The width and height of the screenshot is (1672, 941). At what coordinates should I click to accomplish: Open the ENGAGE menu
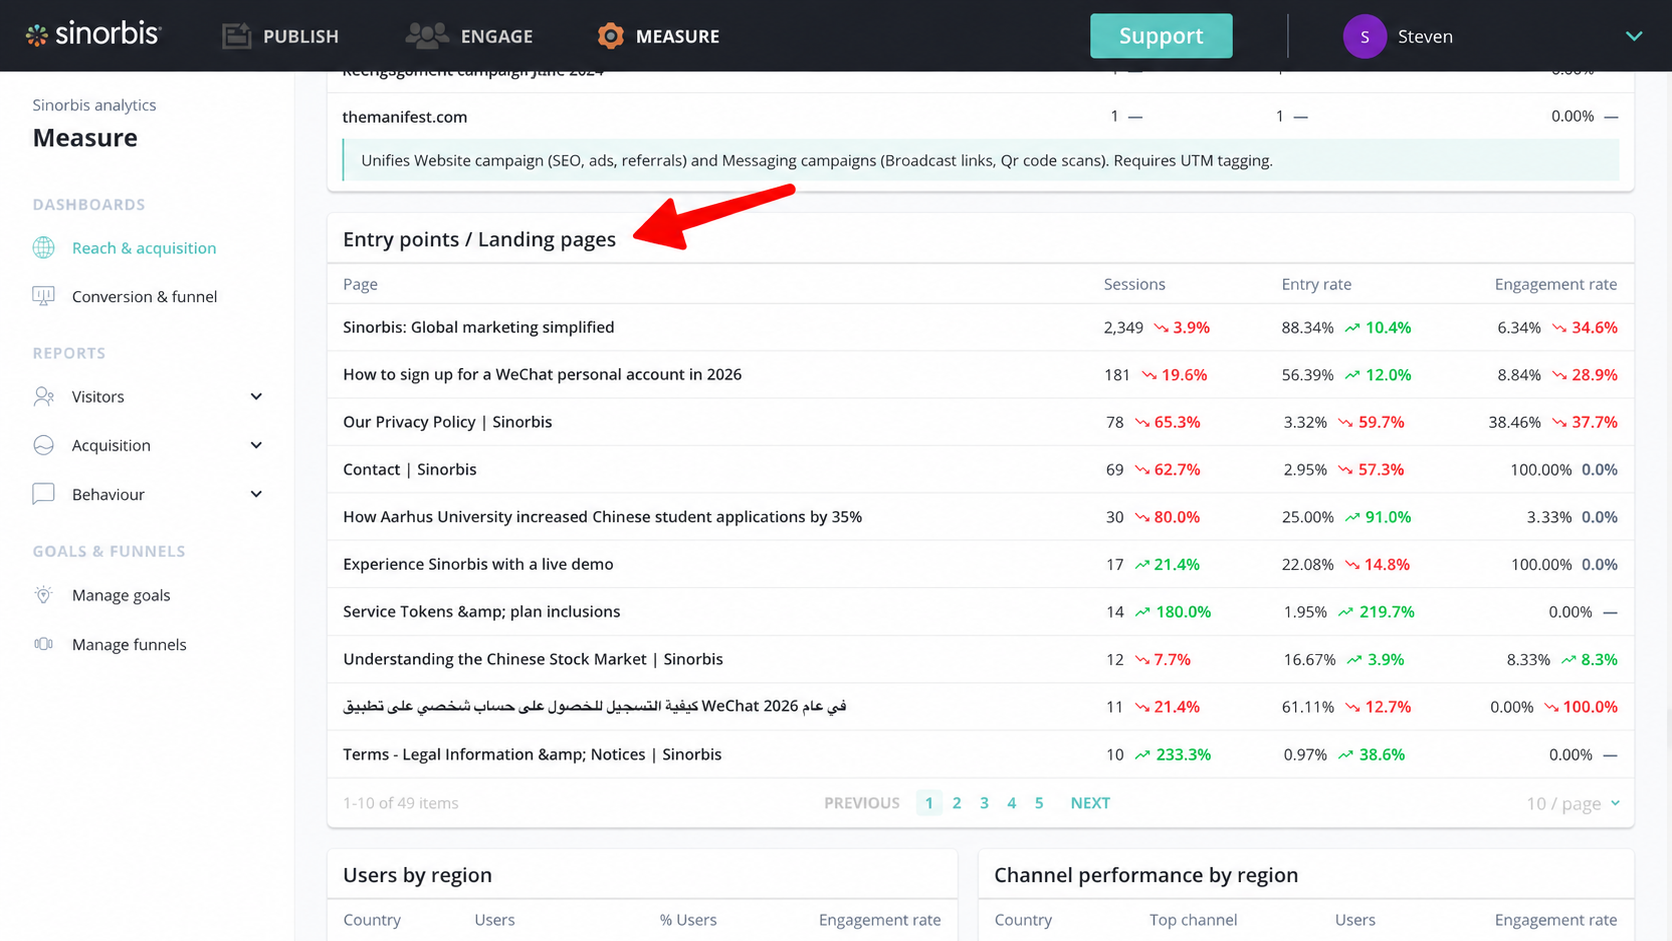[x=469, y=36]
